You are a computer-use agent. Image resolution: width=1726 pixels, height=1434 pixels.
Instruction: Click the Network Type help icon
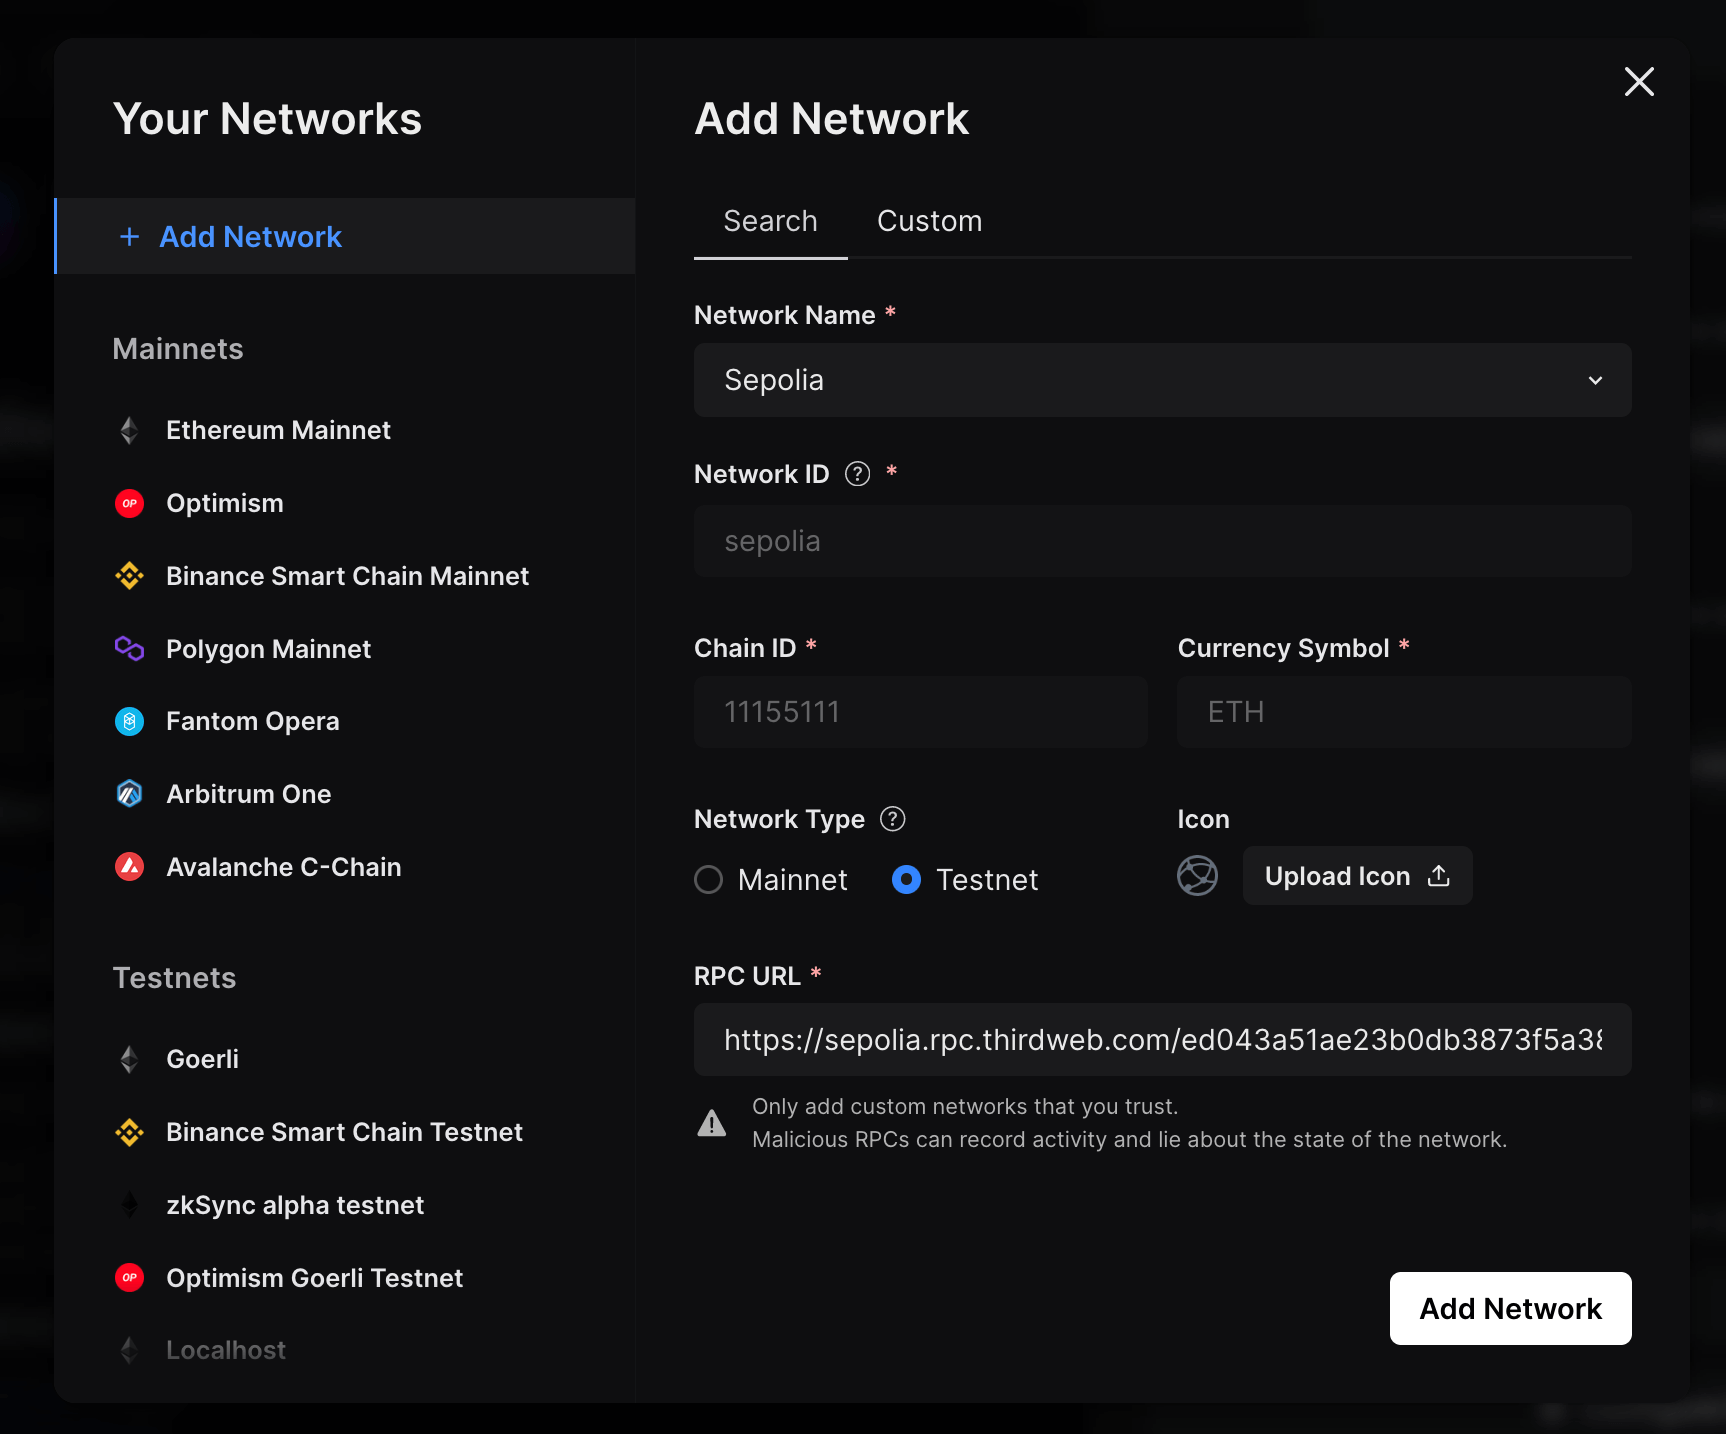892,819
